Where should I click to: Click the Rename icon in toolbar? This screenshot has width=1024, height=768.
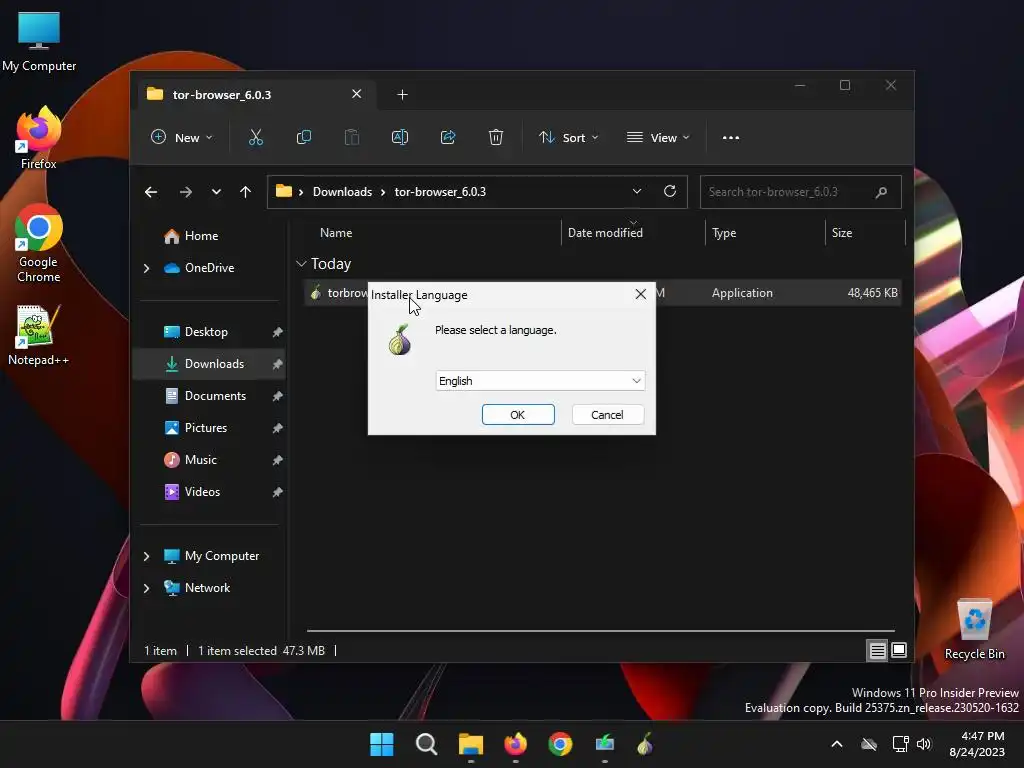tap(400, 137)
